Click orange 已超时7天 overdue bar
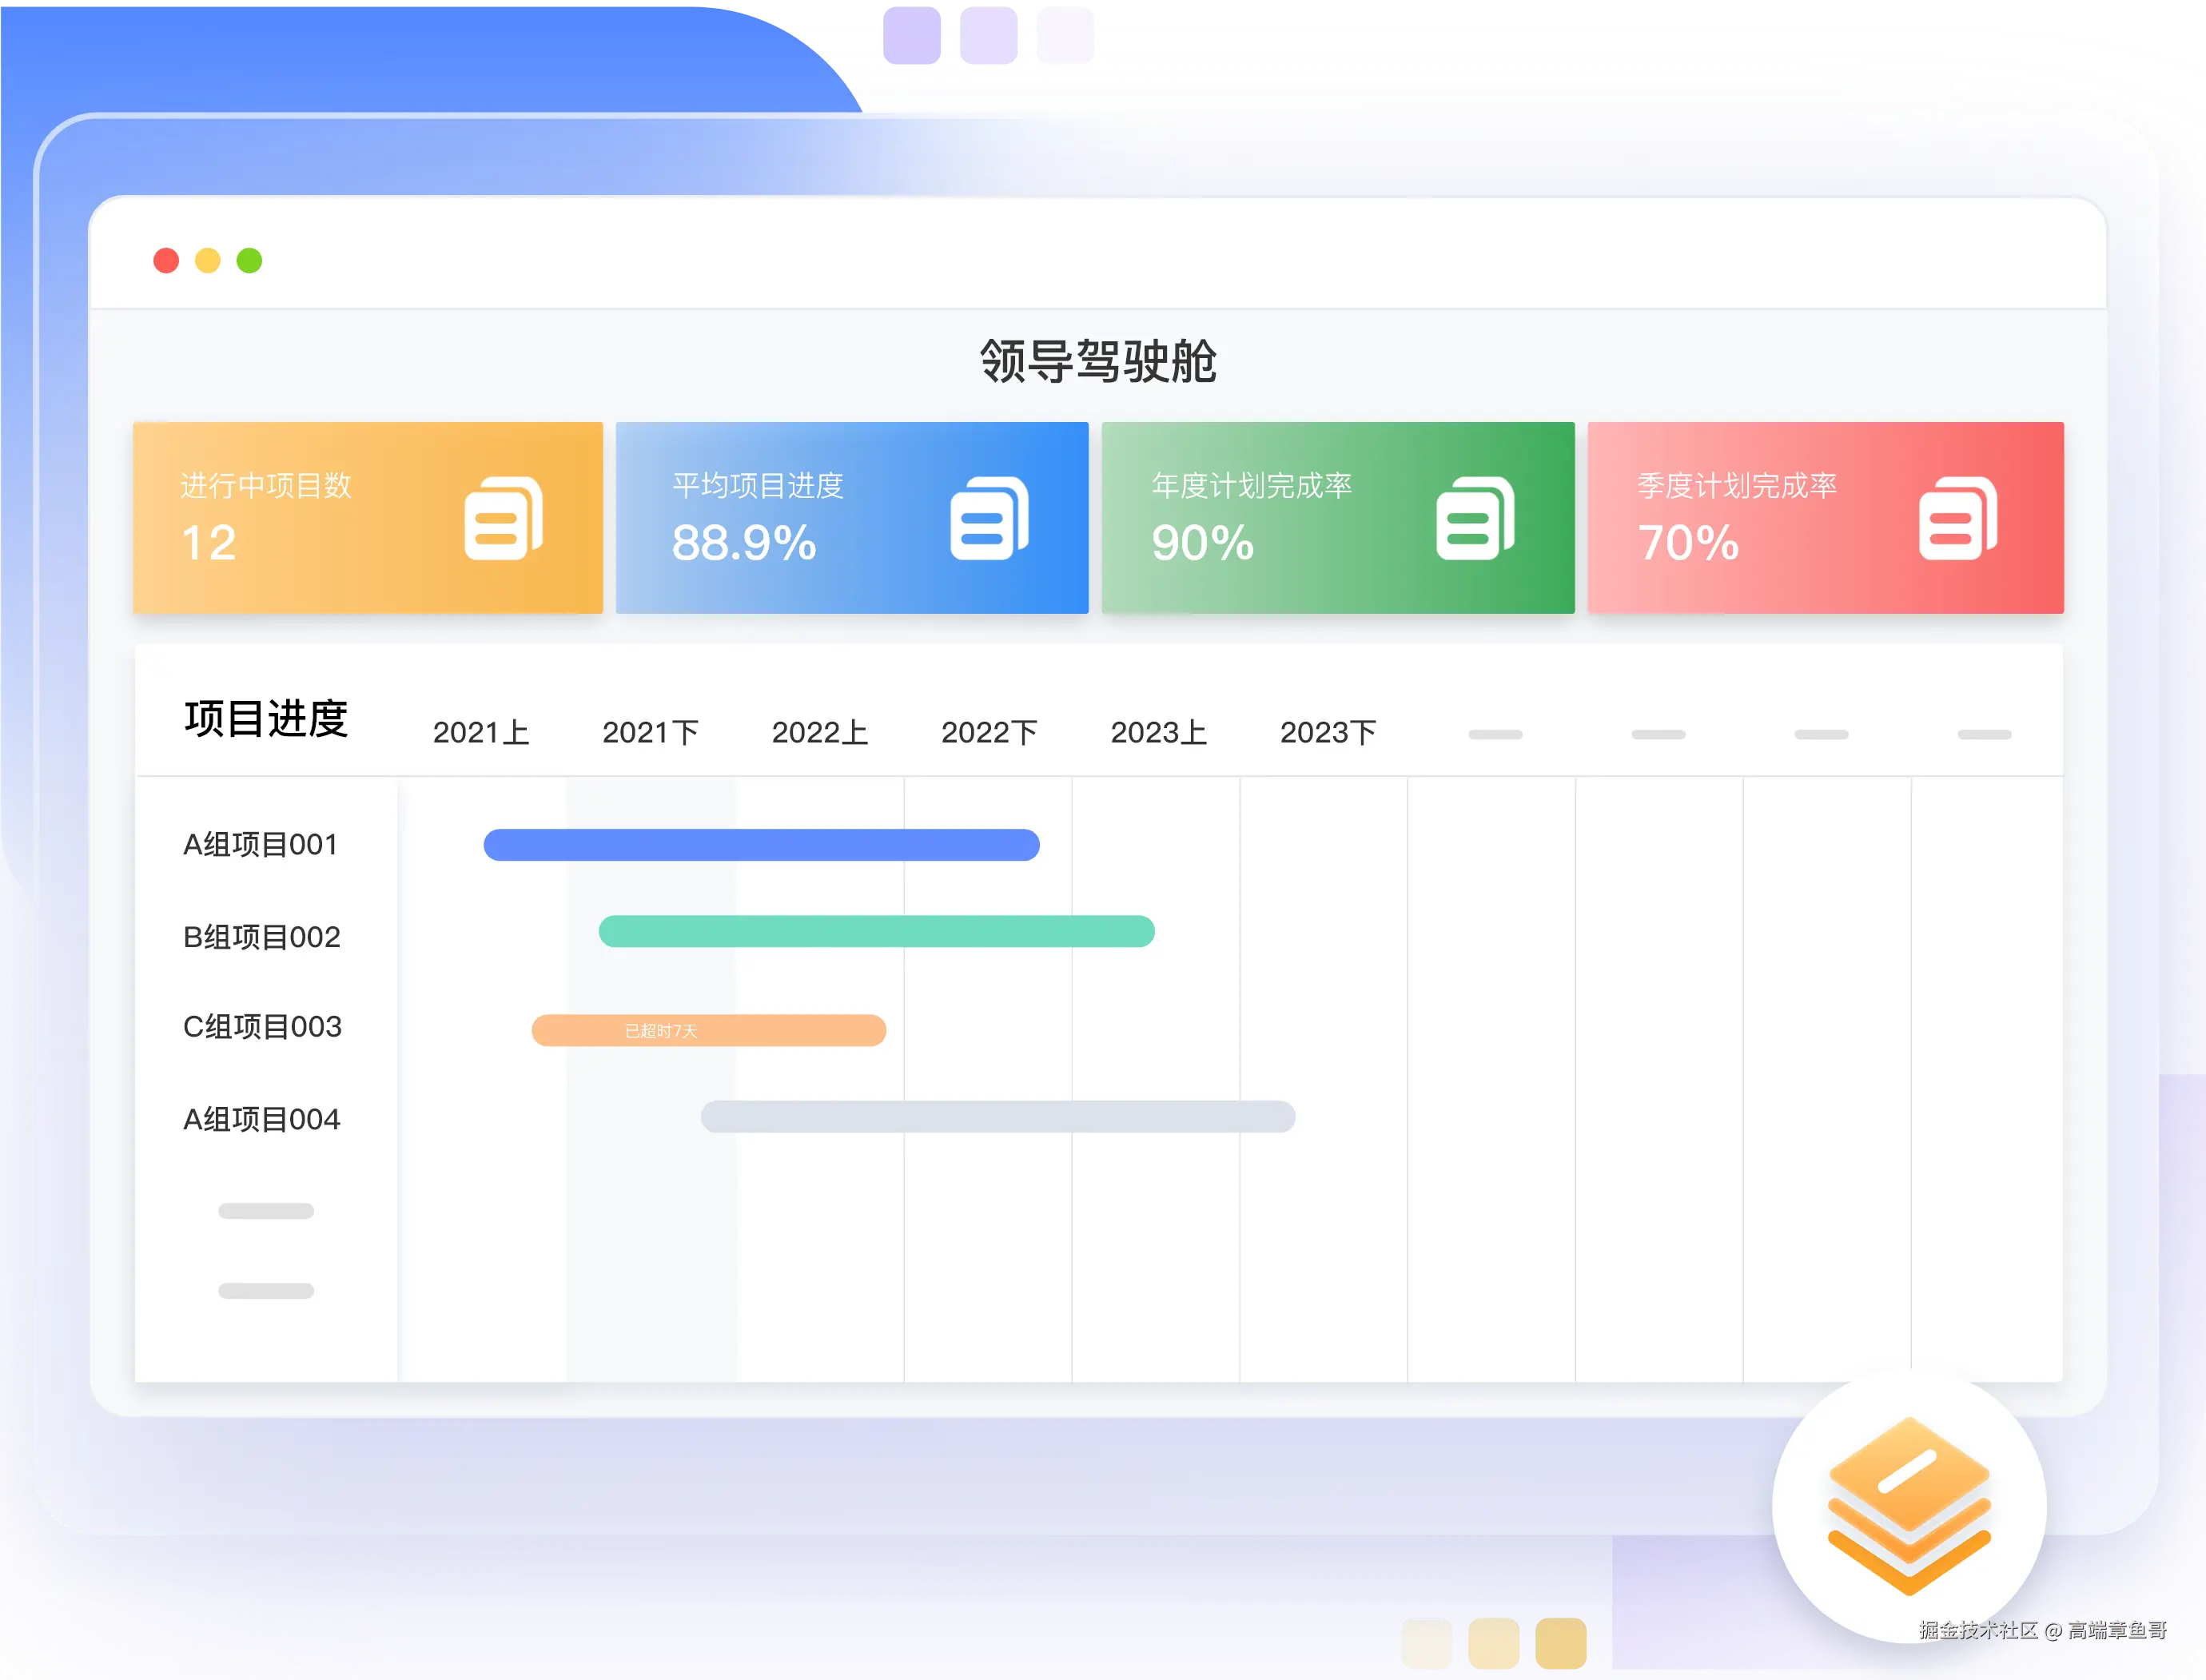2206x1680 pixels. click(708, 1030)
